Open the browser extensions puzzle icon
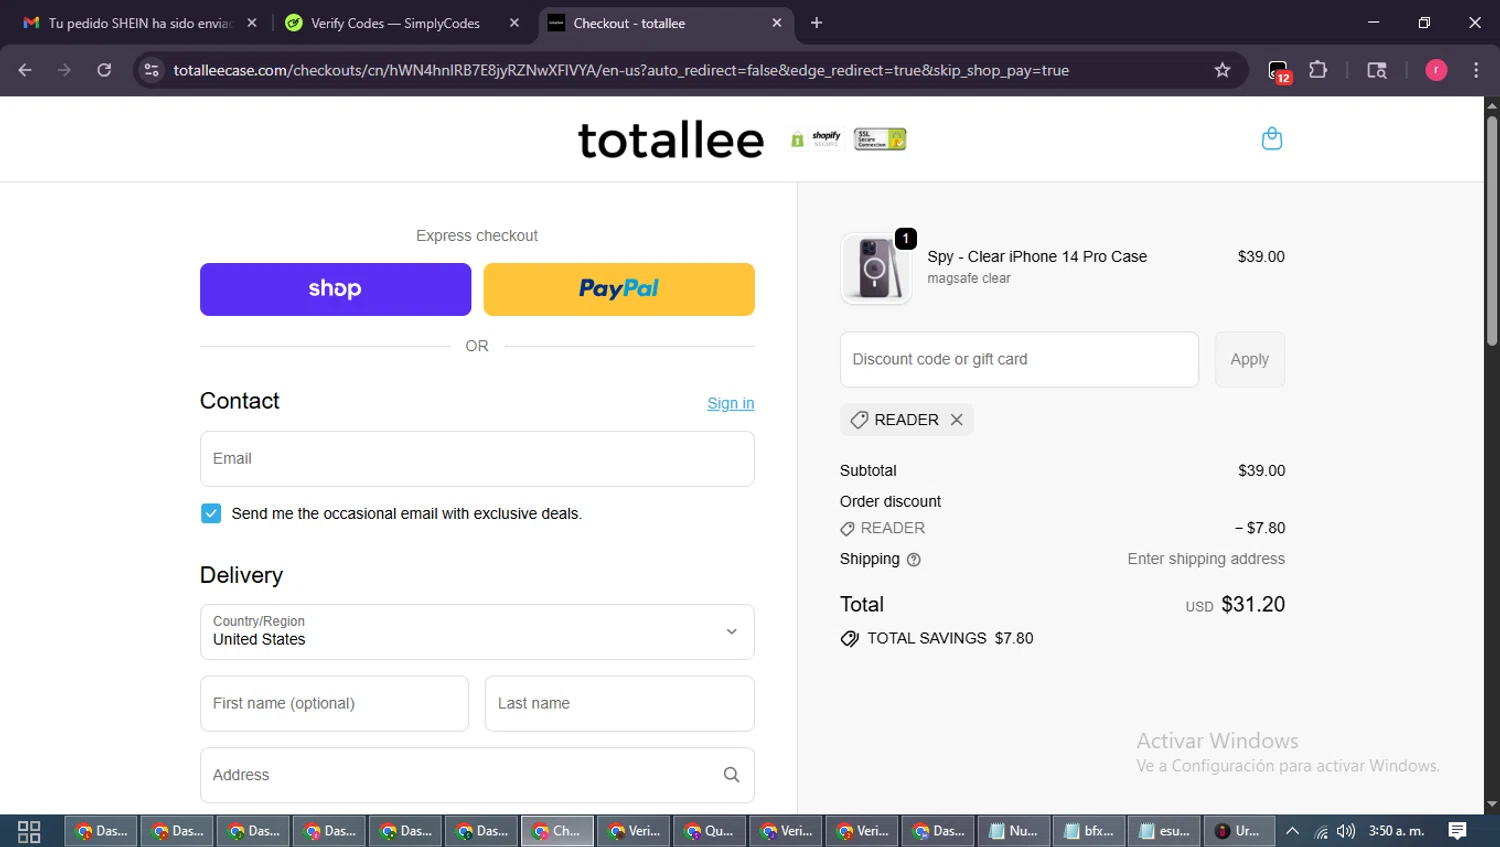The image size is (1500, 847). tap(1318, 70)
